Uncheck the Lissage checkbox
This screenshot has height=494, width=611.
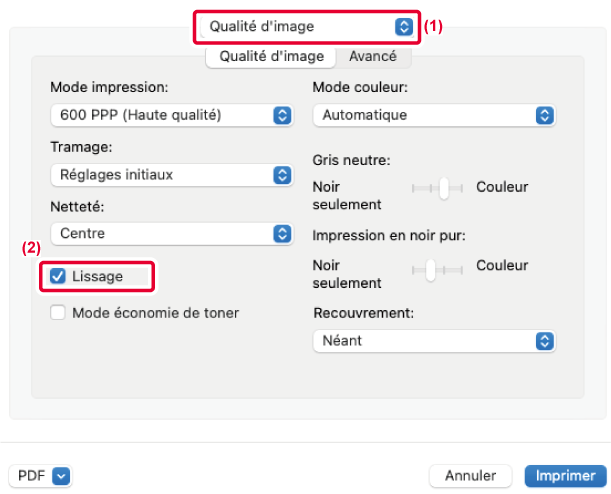[58, 276]
